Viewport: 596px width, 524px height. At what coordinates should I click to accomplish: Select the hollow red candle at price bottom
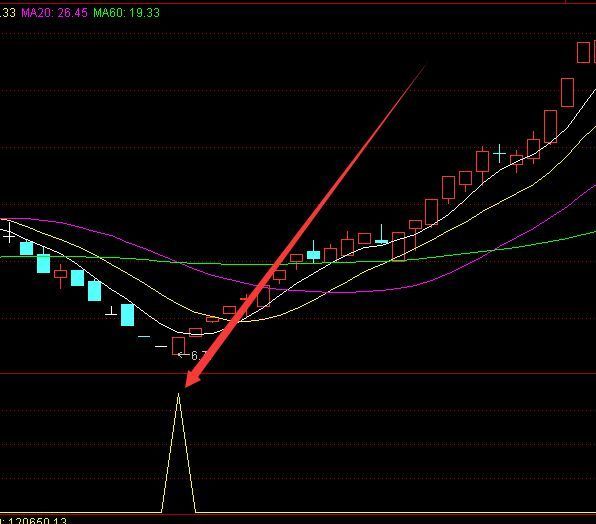click(x=178, y=346)
